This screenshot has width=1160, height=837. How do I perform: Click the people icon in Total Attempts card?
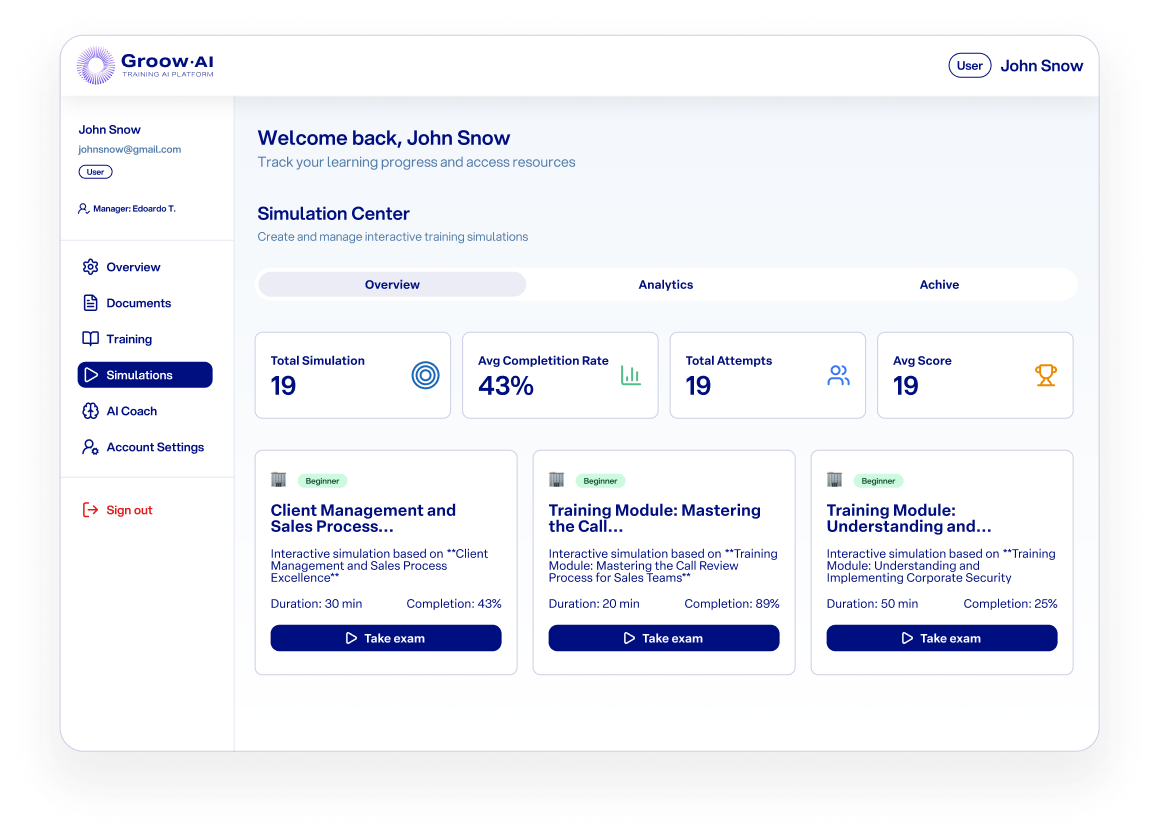838,376
